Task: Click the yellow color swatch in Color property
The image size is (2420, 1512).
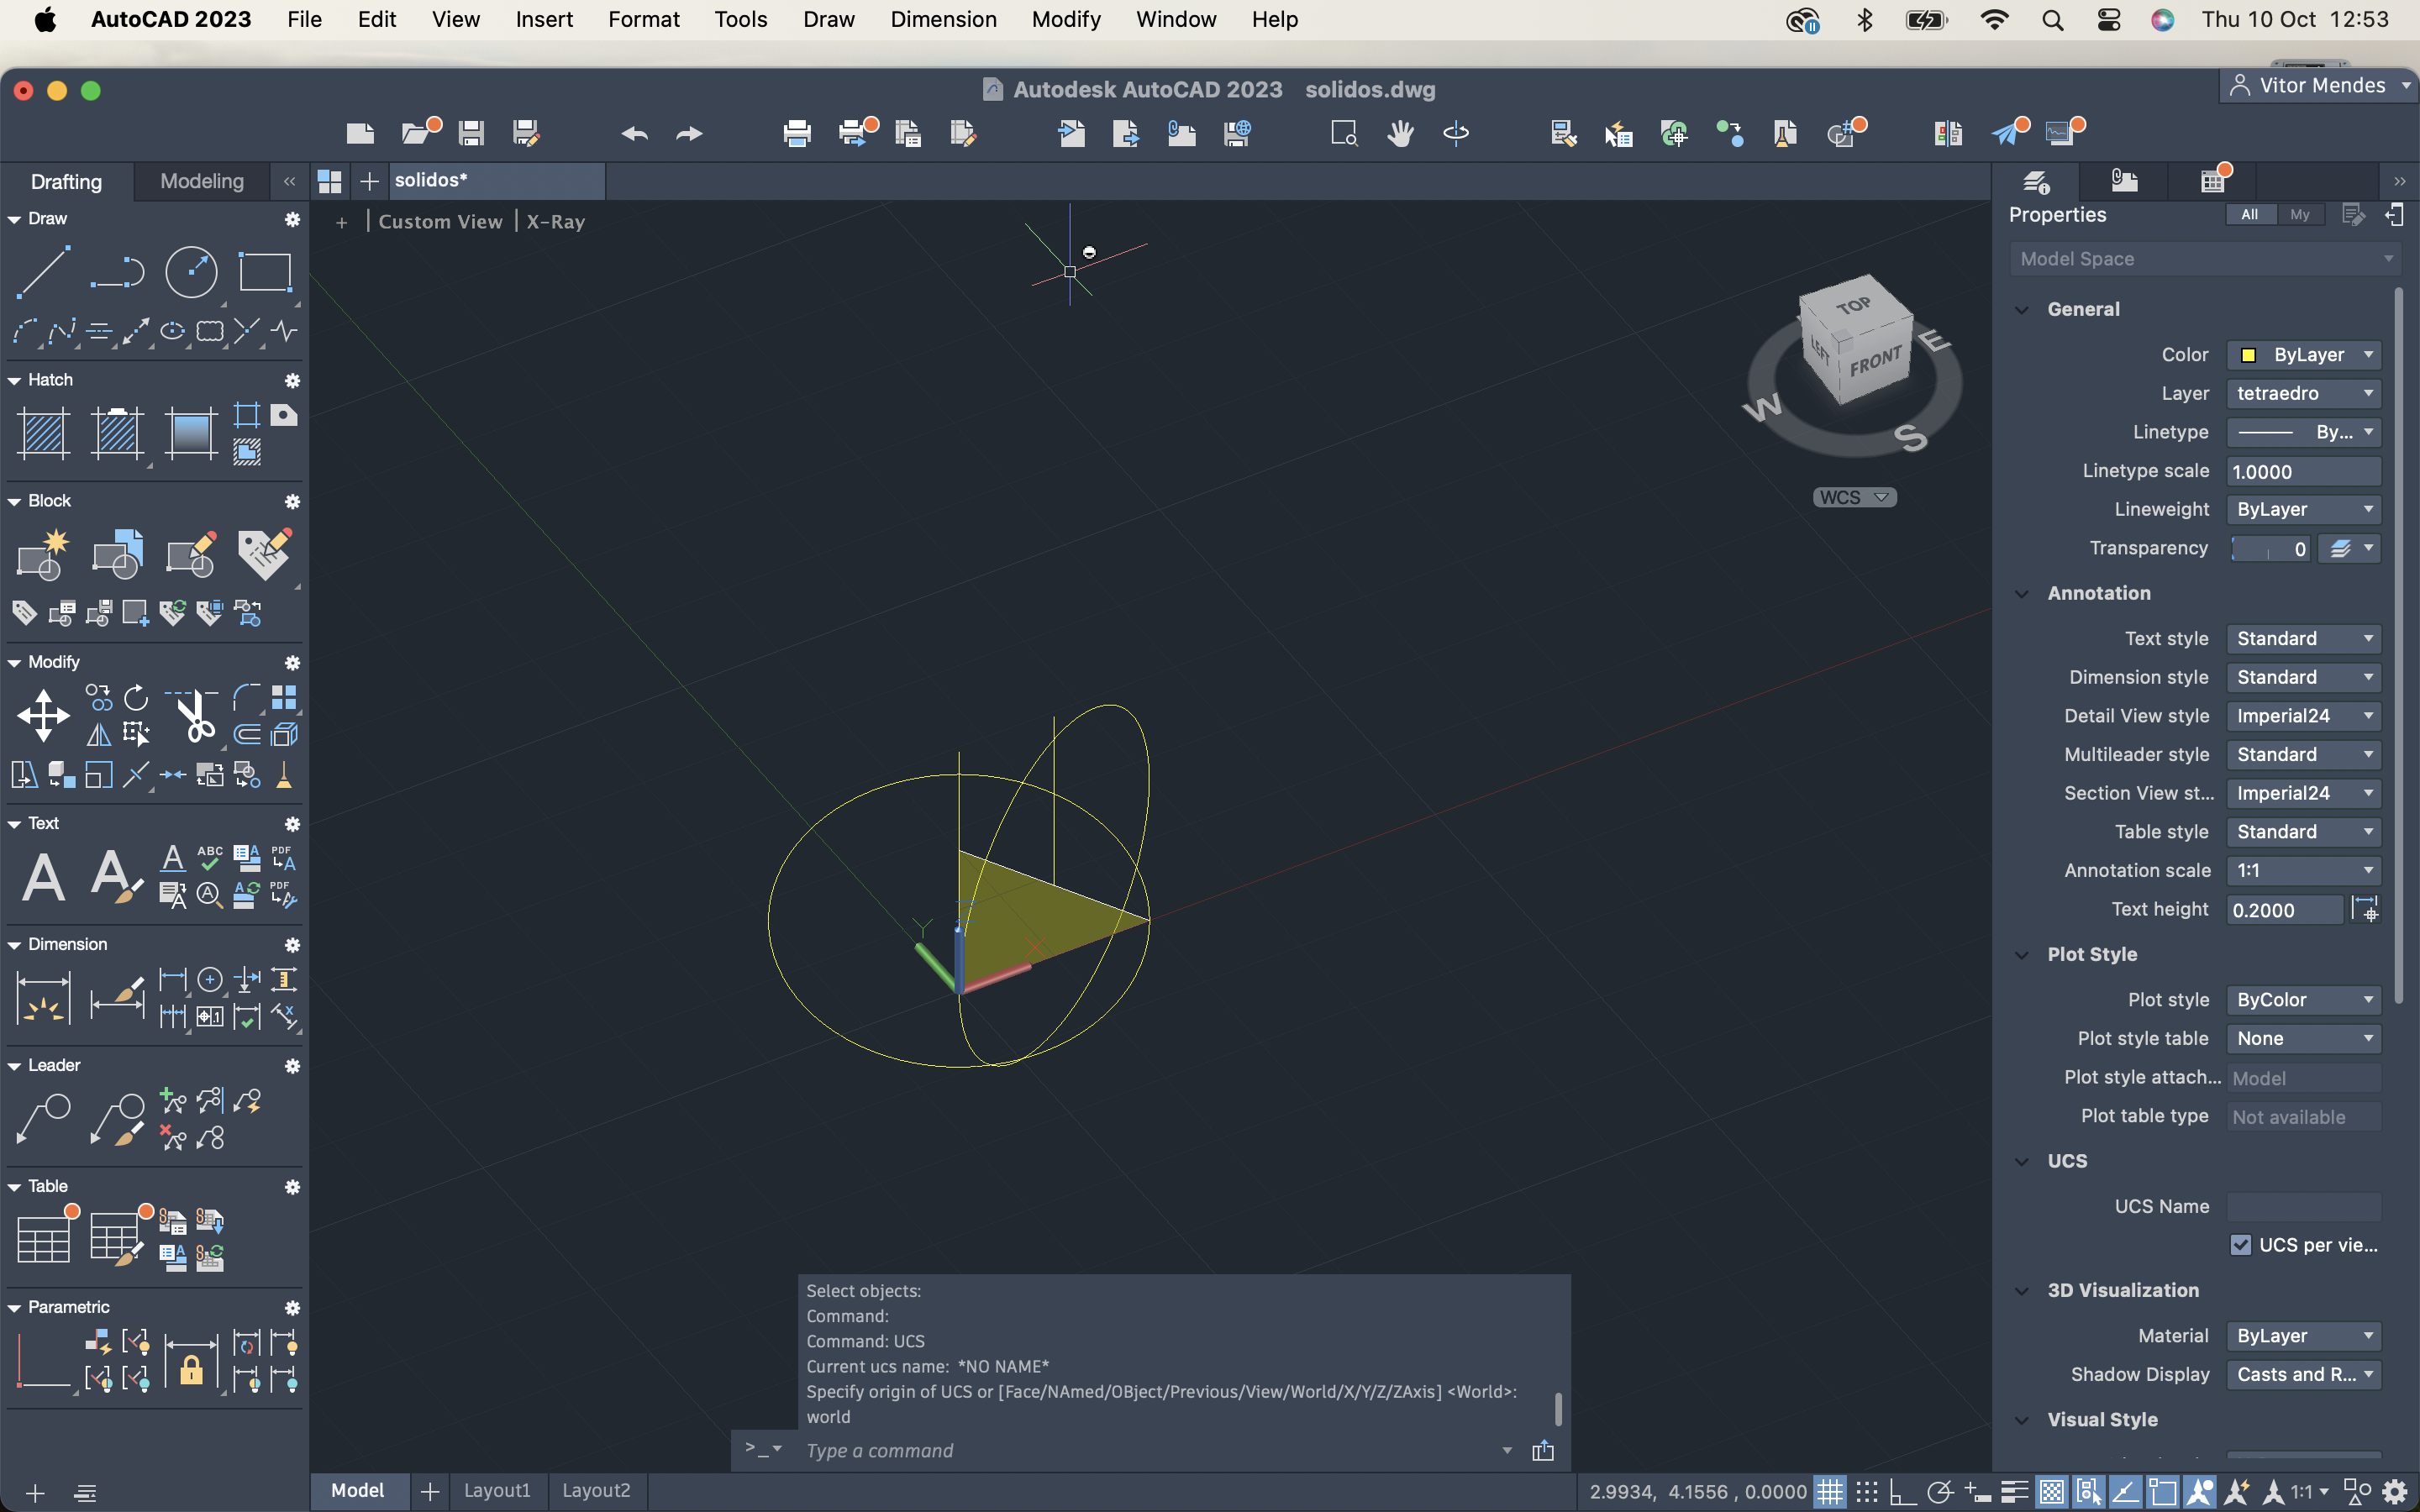Action: pos(2248,355)
